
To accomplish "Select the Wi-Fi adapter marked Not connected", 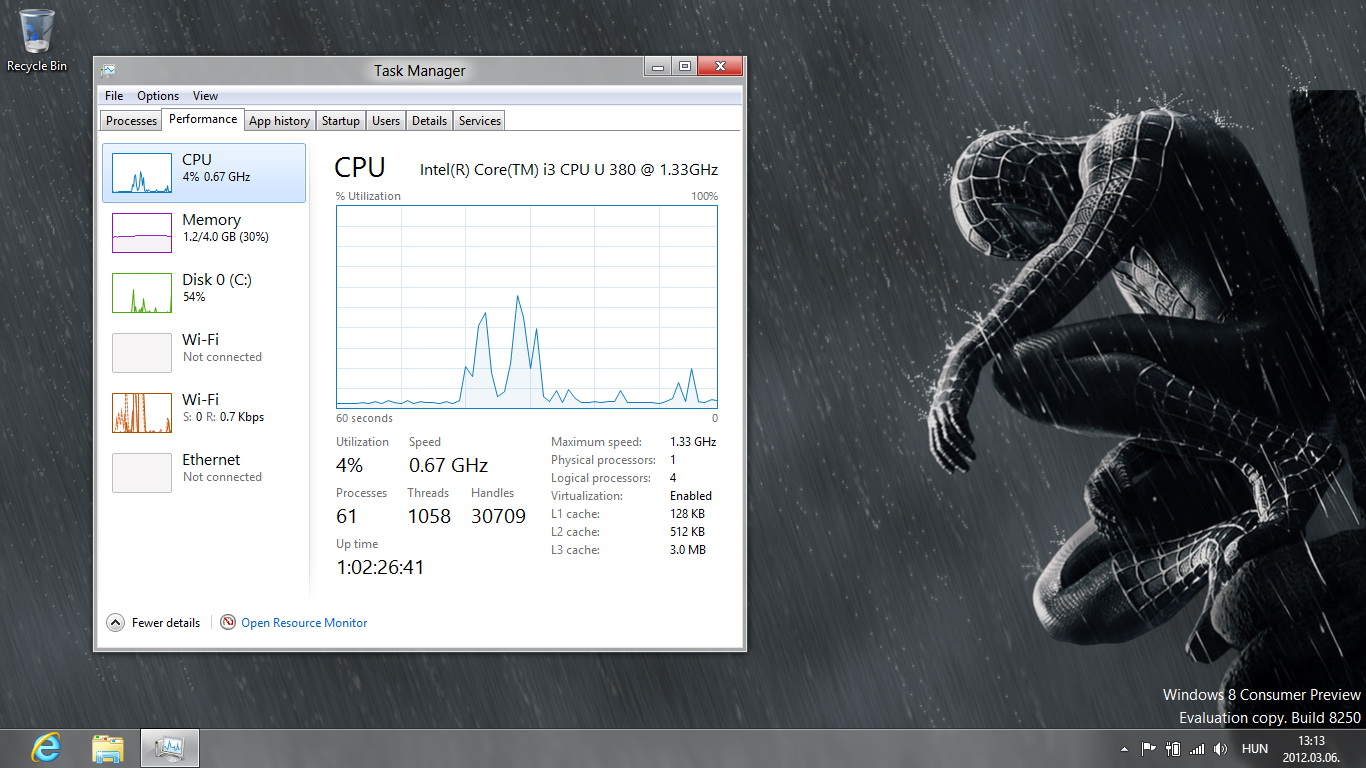I will [x=204, y=353].
